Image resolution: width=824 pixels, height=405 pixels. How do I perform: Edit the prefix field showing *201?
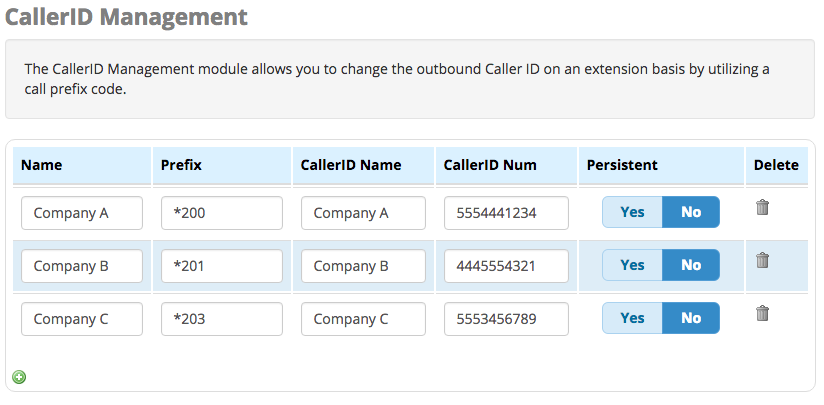[x=222, y=266]
